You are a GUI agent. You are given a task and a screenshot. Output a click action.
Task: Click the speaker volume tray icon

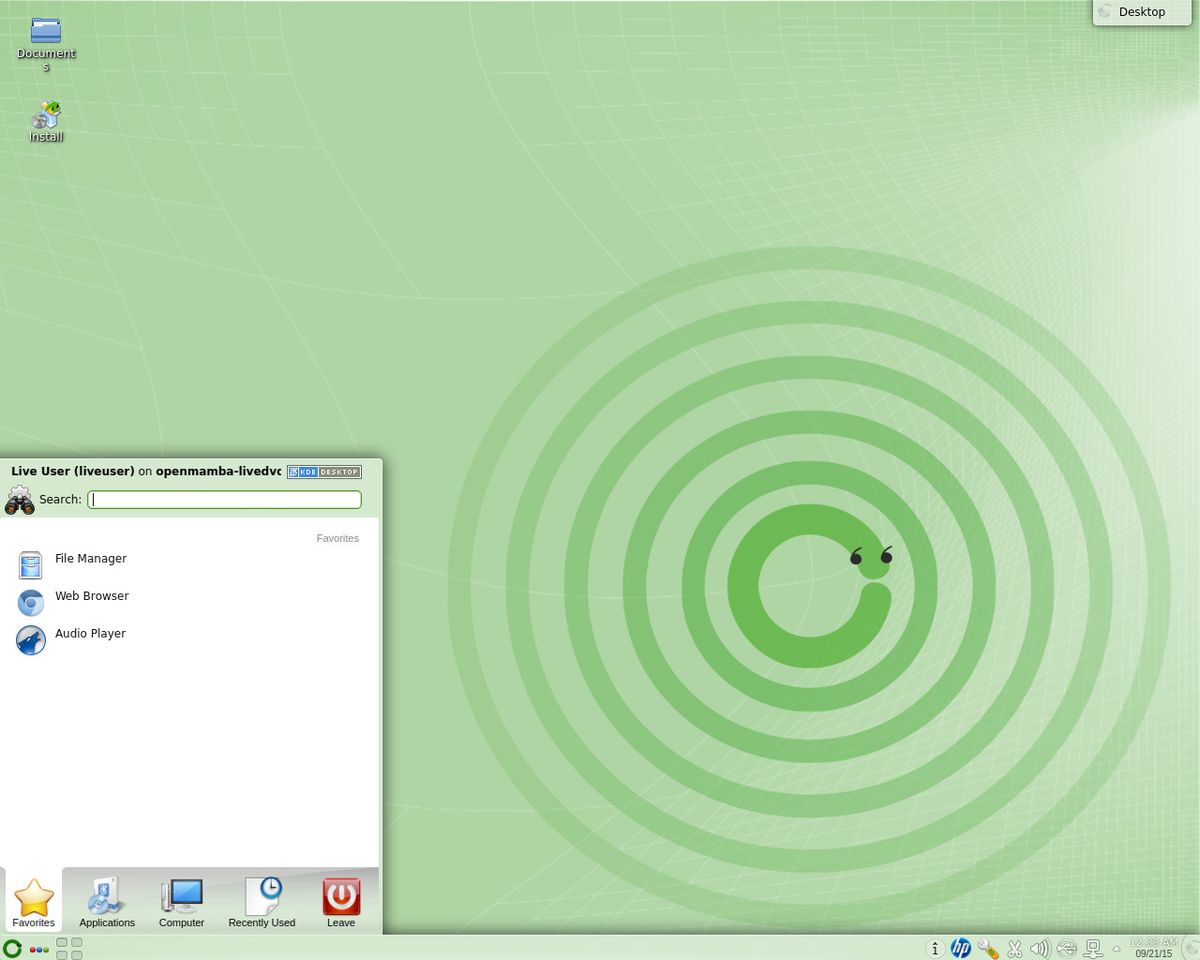(1040, 947)
